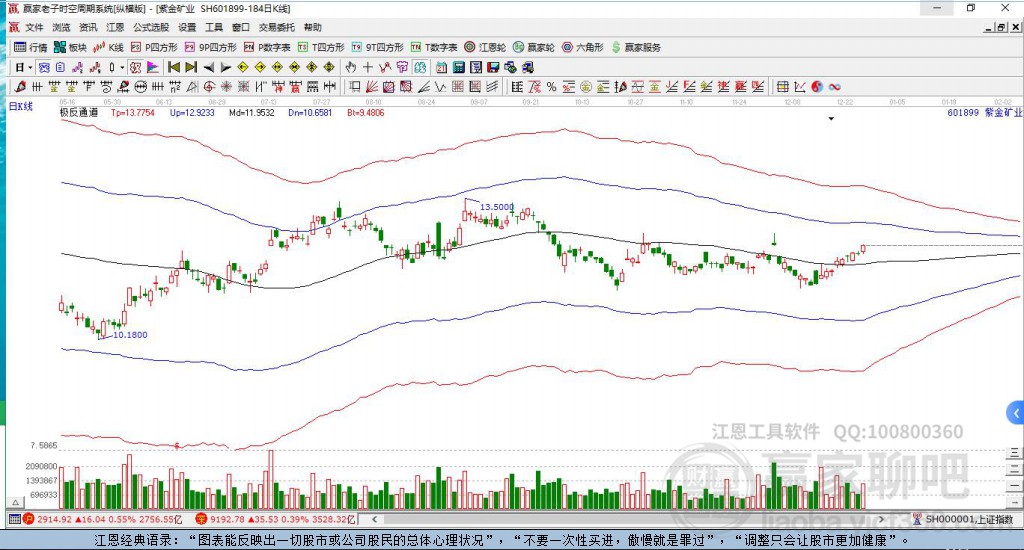Open the calendar icon
The height and width of the screenshot is (550, 1024).
coord(441,67)
